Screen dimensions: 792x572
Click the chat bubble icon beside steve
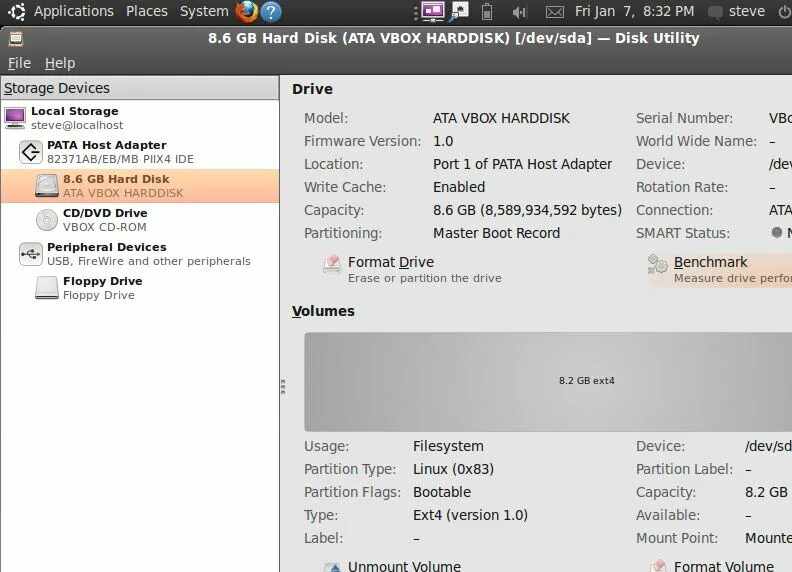pyautogui.click(x=715, y=12)
